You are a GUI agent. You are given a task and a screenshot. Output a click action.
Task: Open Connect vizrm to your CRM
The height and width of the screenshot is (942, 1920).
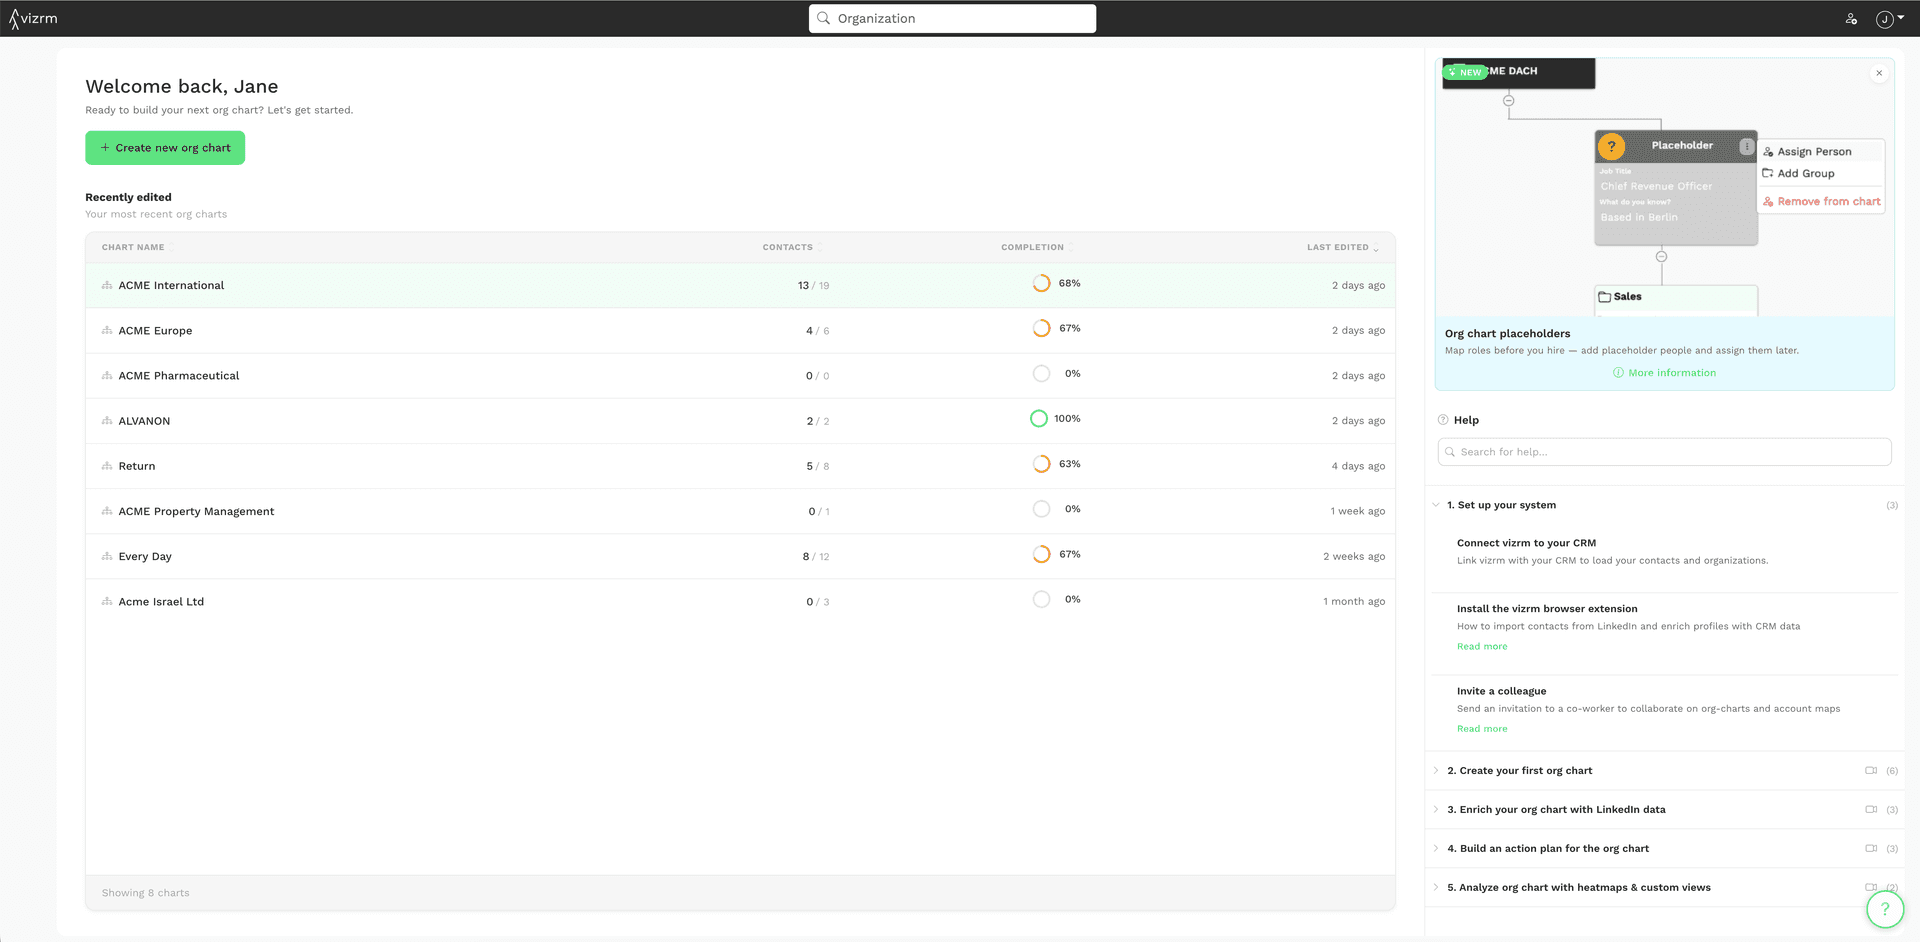click(x=1526, y=543)
